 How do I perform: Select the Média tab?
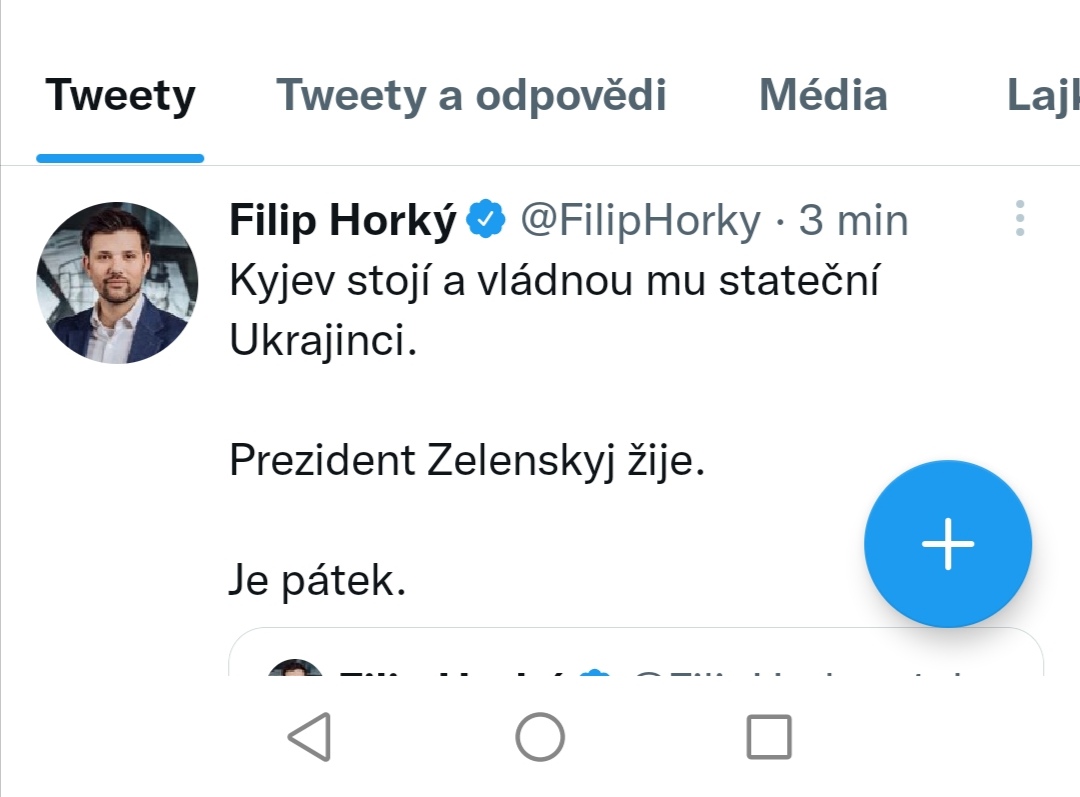(x=823, y=96)
